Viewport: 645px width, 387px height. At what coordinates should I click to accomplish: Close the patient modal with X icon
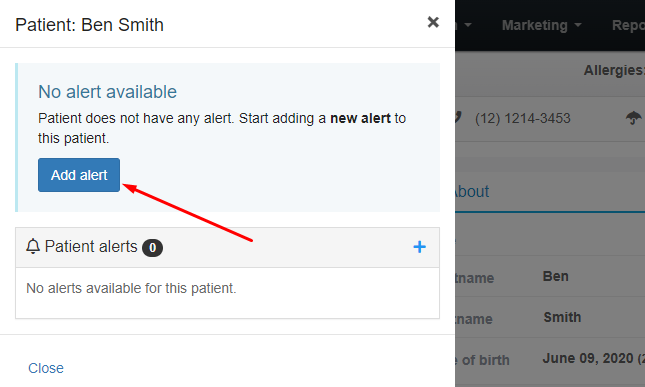(433, 22)
